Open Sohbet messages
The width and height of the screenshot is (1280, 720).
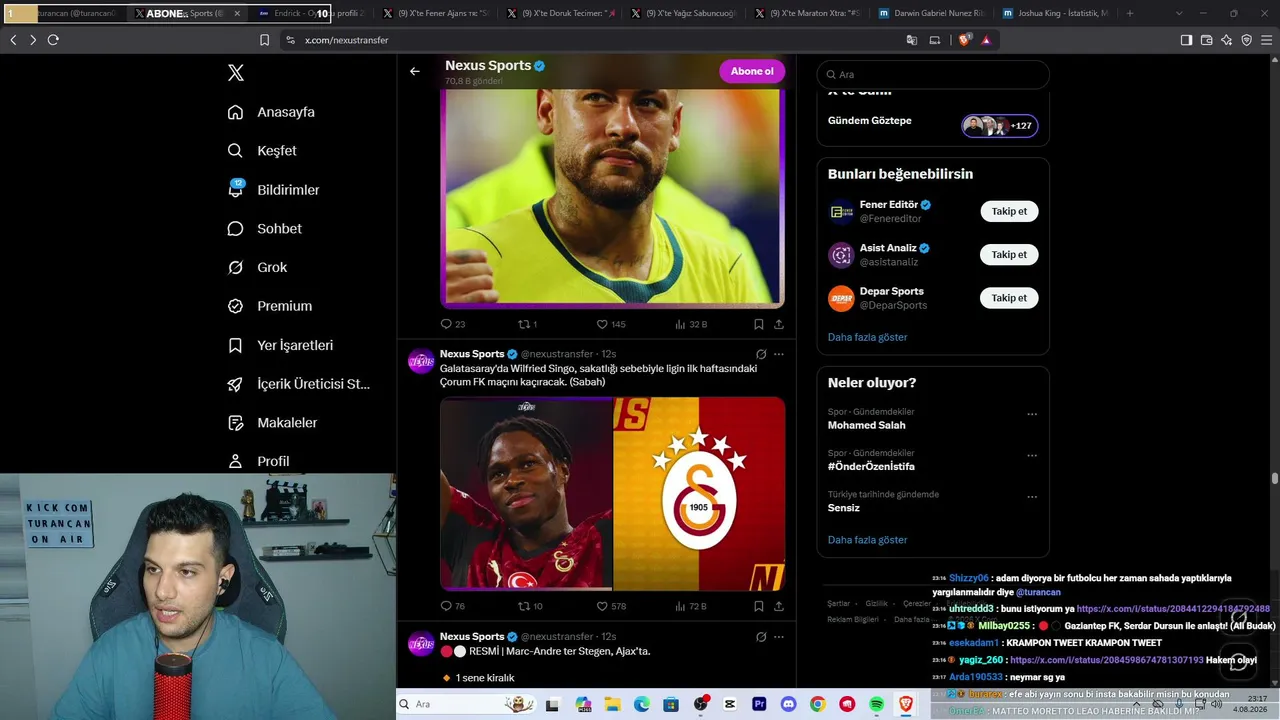click(264, 229)
